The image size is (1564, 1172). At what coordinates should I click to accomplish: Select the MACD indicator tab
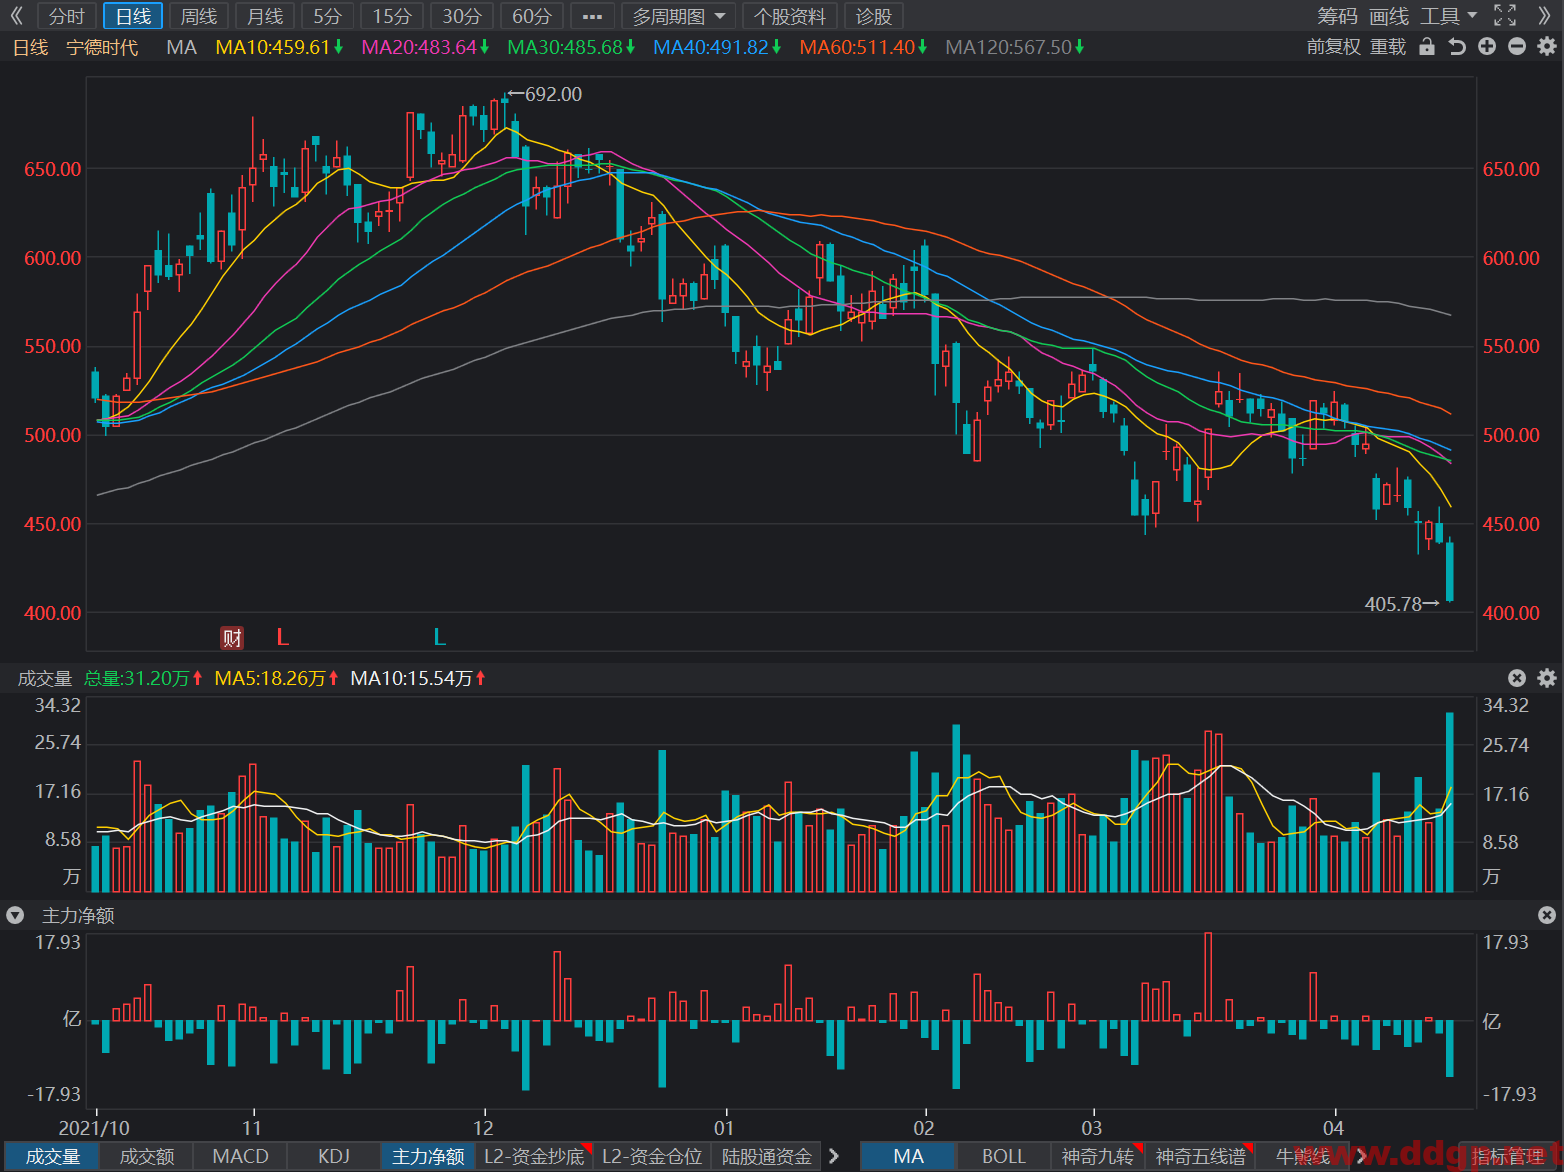(241, 1156)
